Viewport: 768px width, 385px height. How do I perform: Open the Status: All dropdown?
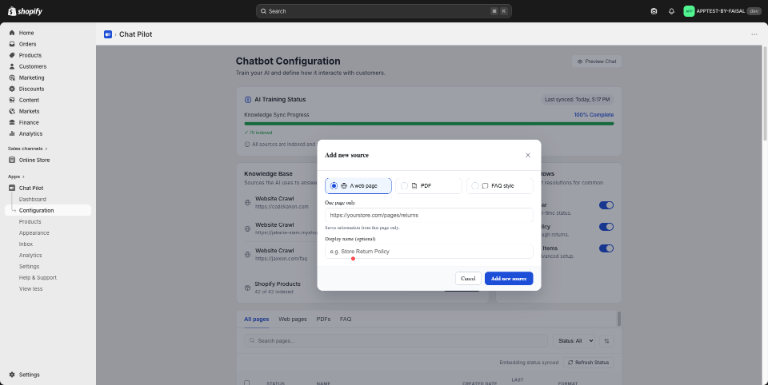(x=576, y=341)
